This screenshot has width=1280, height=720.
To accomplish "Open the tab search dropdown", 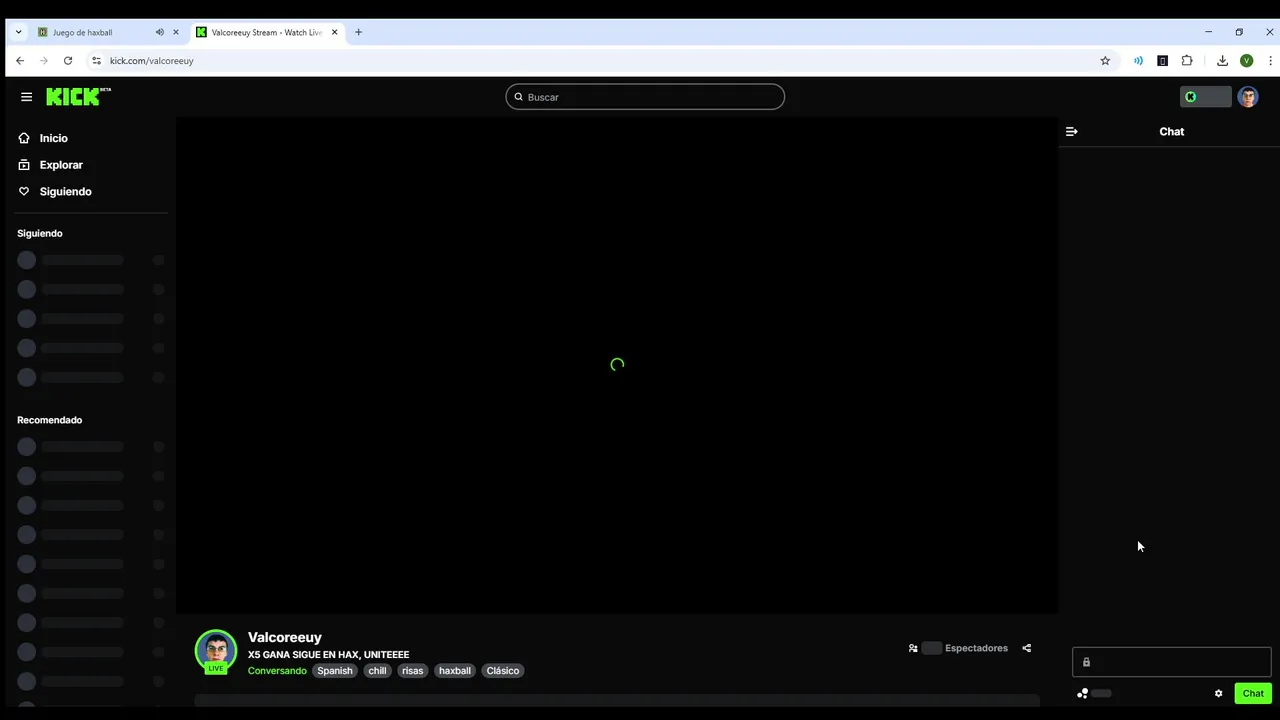I will pyautogui.click(x=18, y=32).
